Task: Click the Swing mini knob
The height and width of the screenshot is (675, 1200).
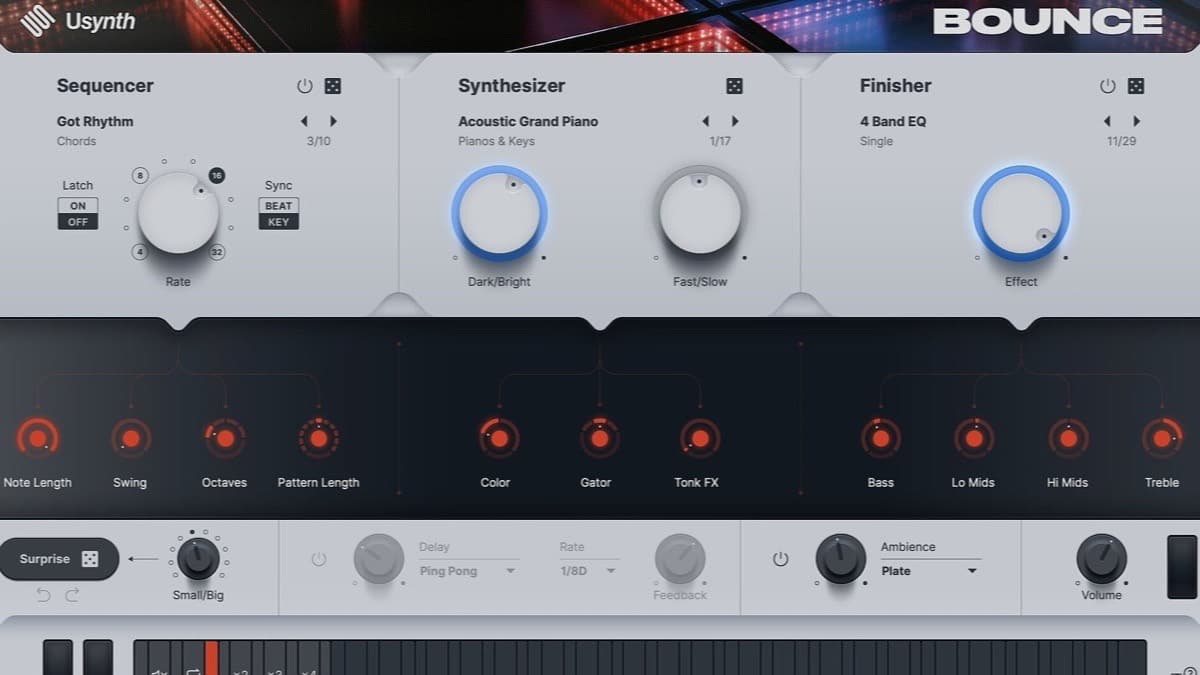Action: coord(130,438)
